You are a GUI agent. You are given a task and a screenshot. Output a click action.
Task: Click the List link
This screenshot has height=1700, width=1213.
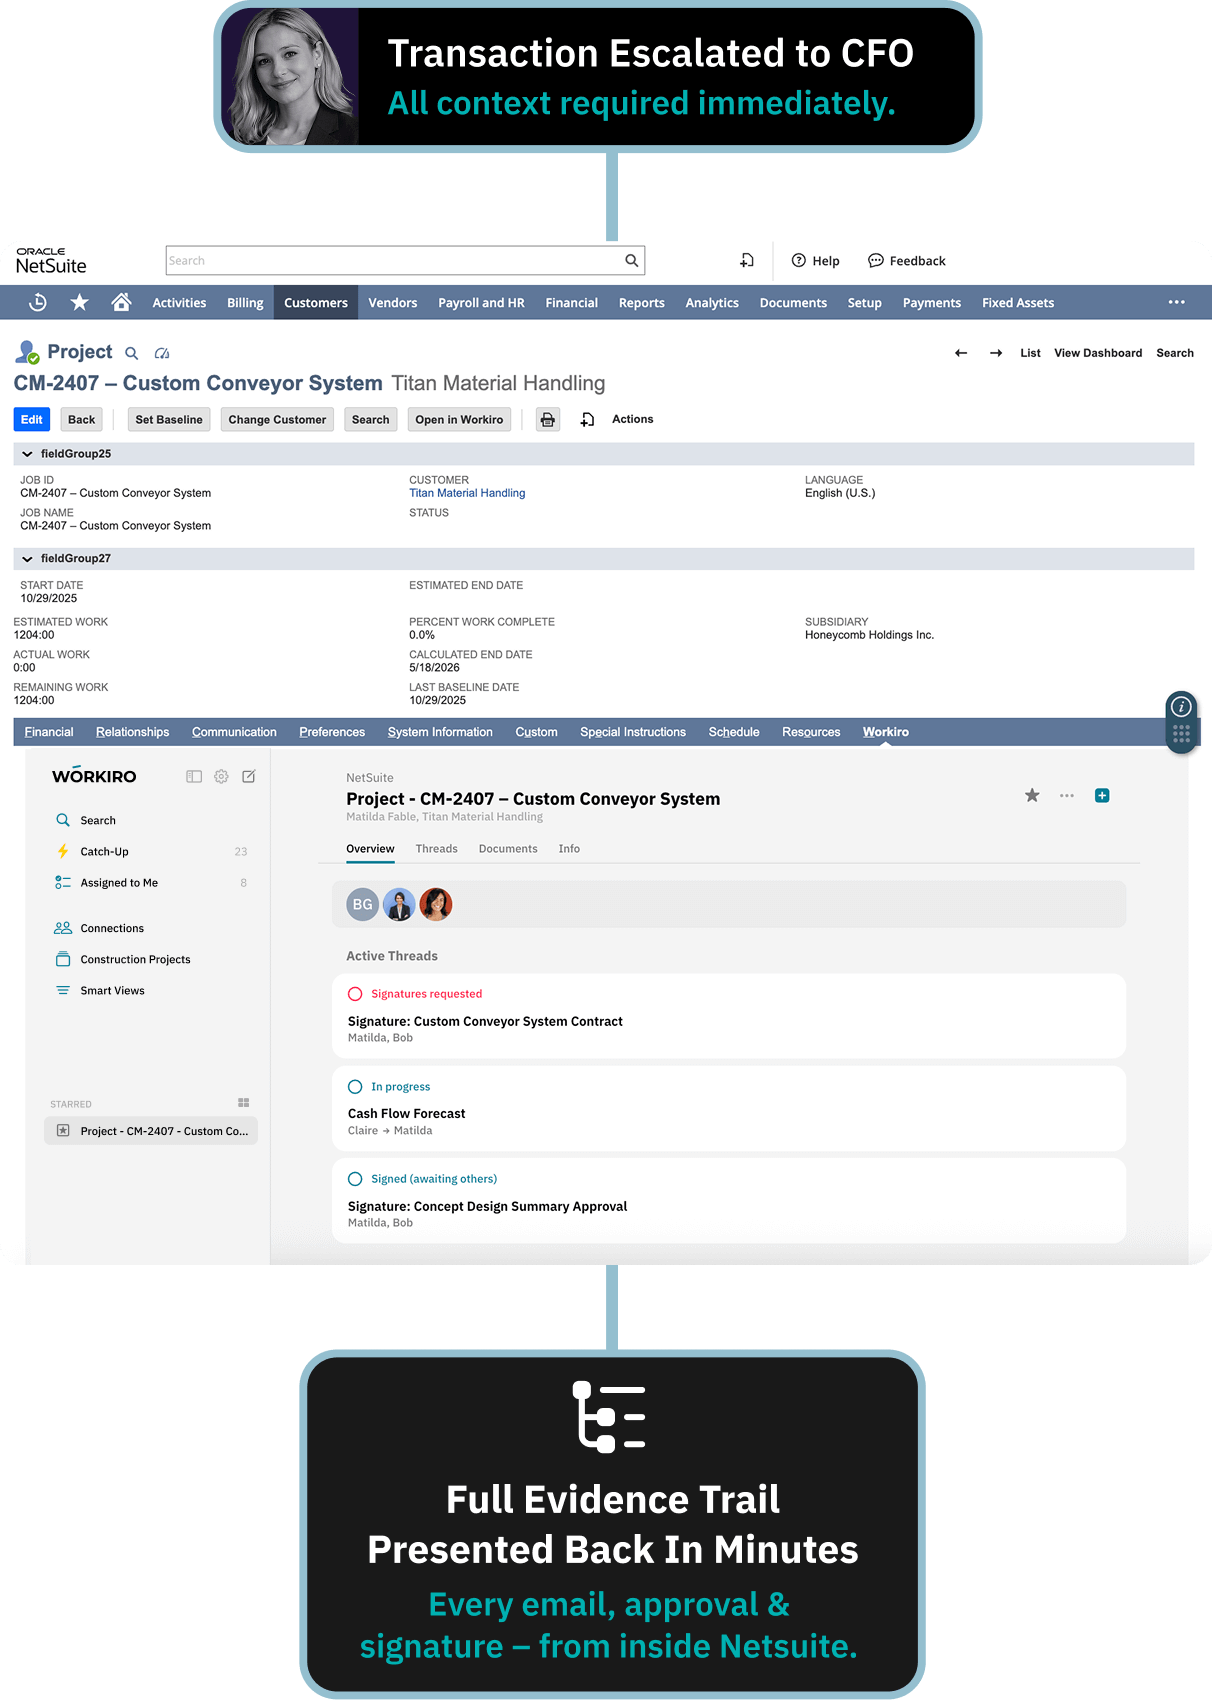tap(1030, 353)
